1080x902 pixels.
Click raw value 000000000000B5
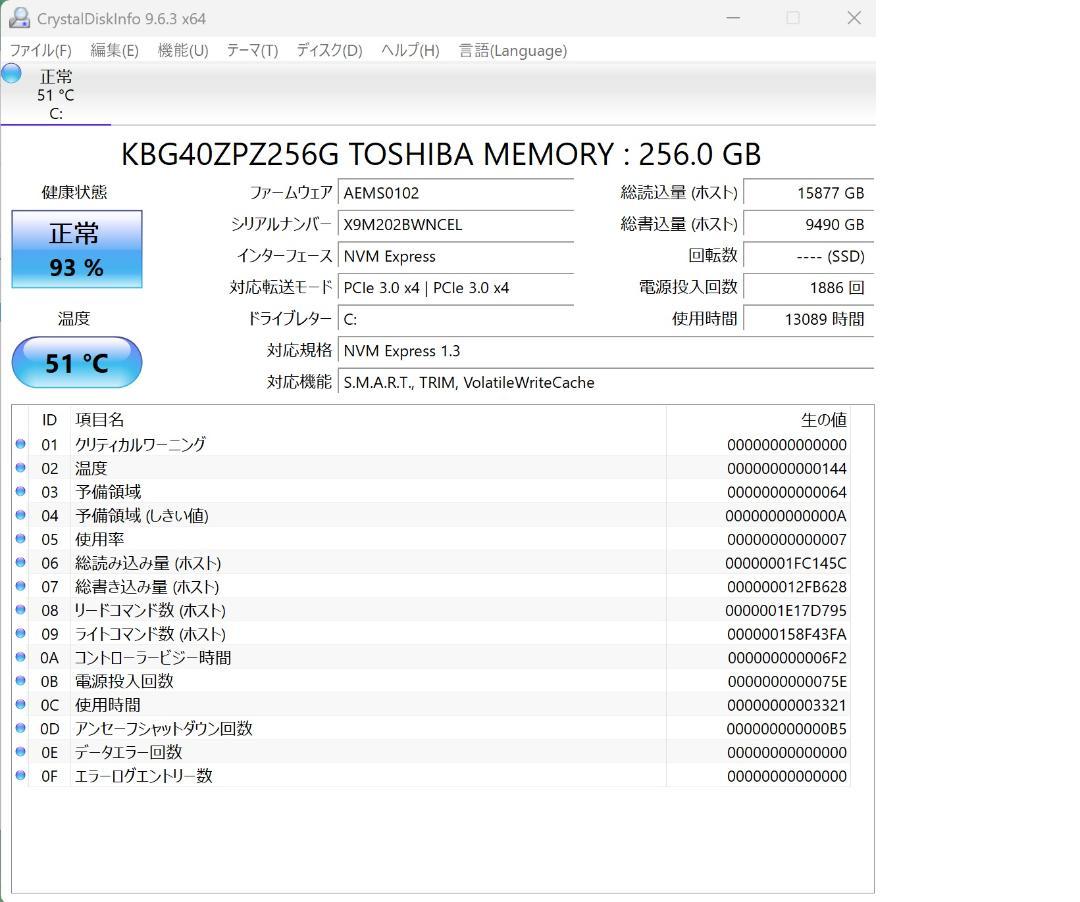pyautogui.click(x=787, y=728)
